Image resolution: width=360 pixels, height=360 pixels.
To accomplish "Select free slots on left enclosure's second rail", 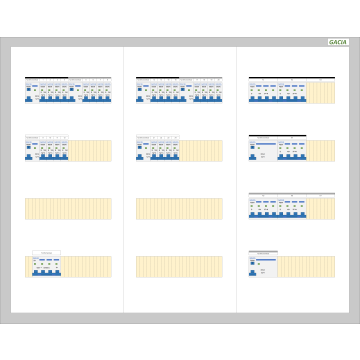I will (x=90, y=151).
